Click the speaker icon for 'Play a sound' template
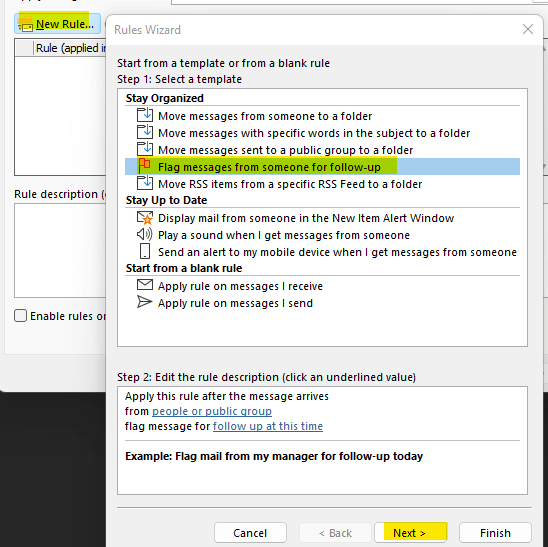This screenshot has height=547, width=548. pos(145,234)
